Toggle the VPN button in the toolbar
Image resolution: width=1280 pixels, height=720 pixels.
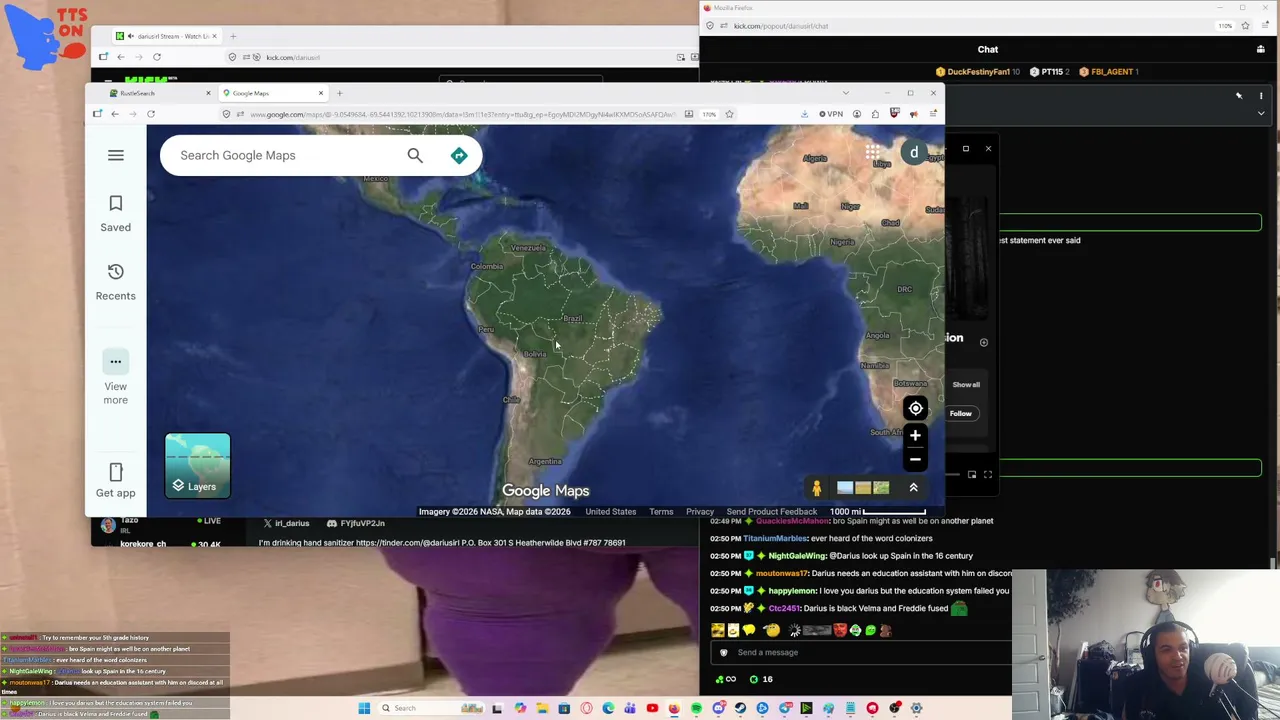pos(831,114)
